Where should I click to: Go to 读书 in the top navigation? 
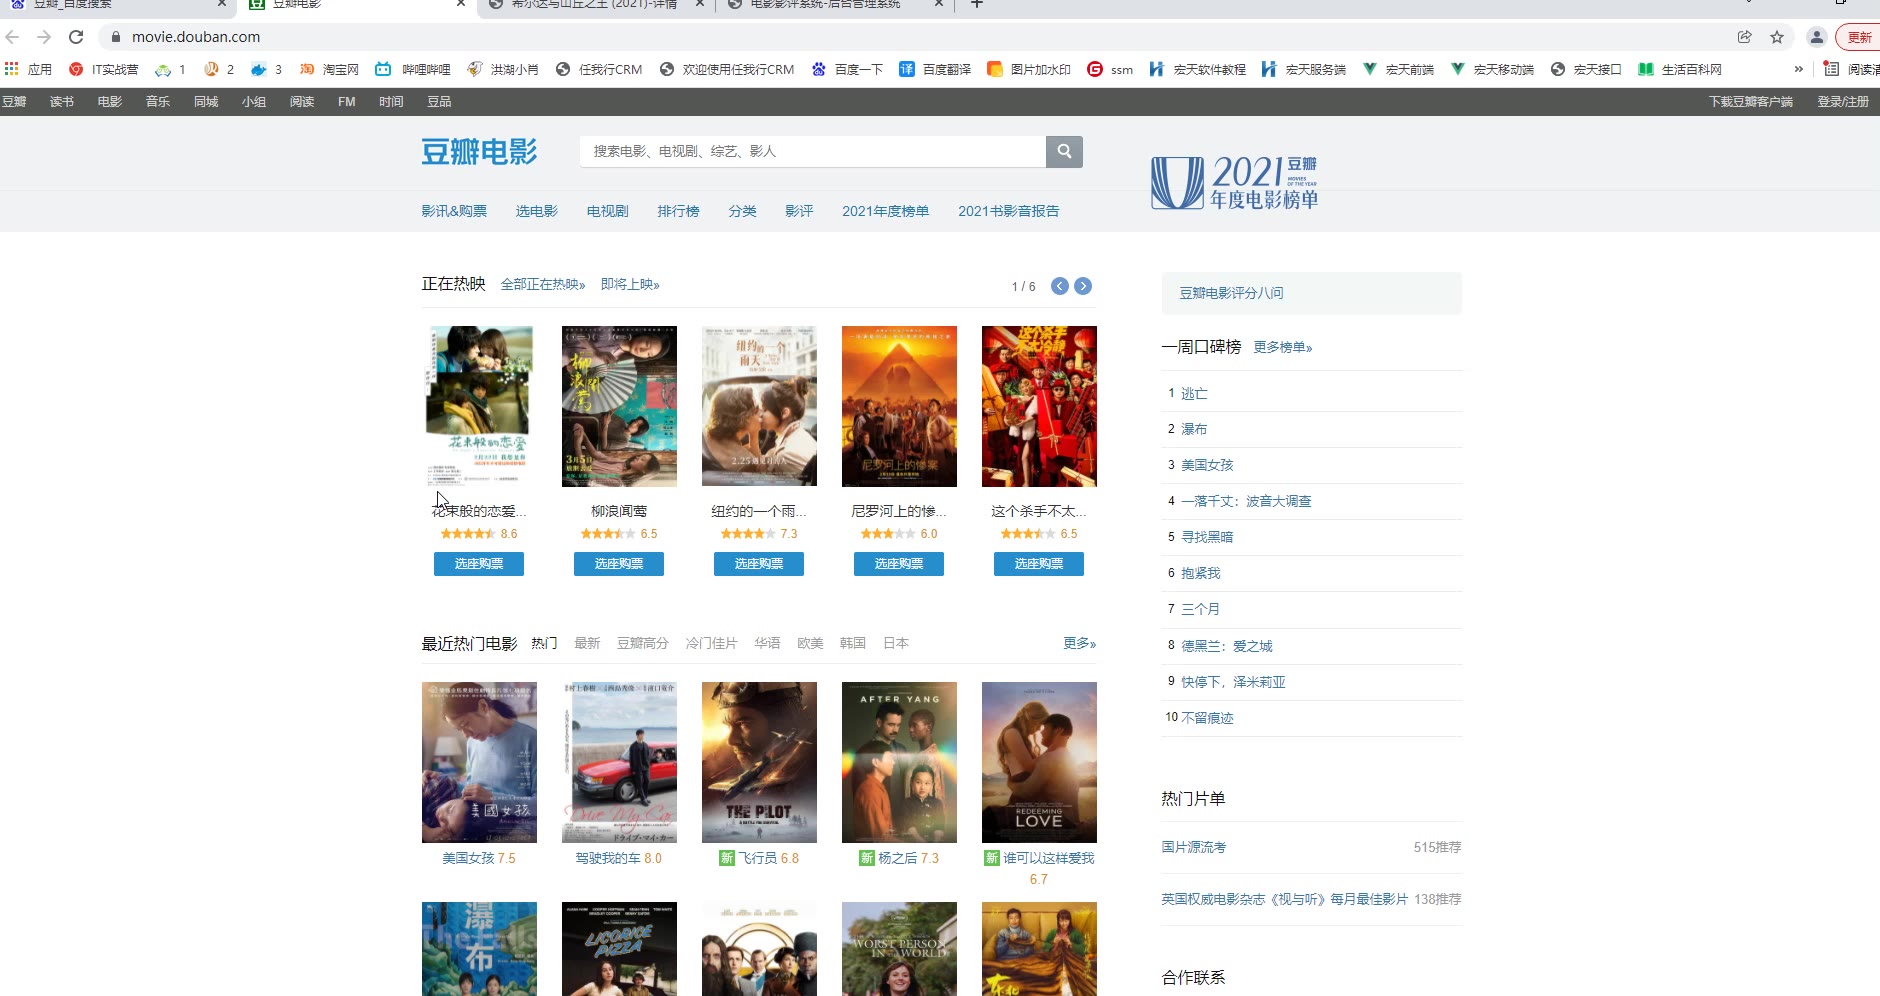(62, 102)
